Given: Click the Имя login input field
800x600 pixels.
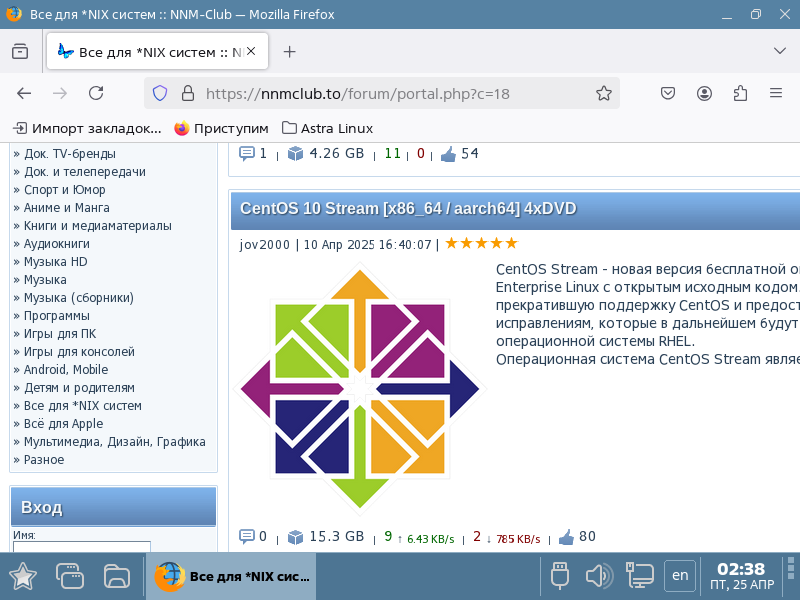Looking at the screenshot, I should 81,546.
